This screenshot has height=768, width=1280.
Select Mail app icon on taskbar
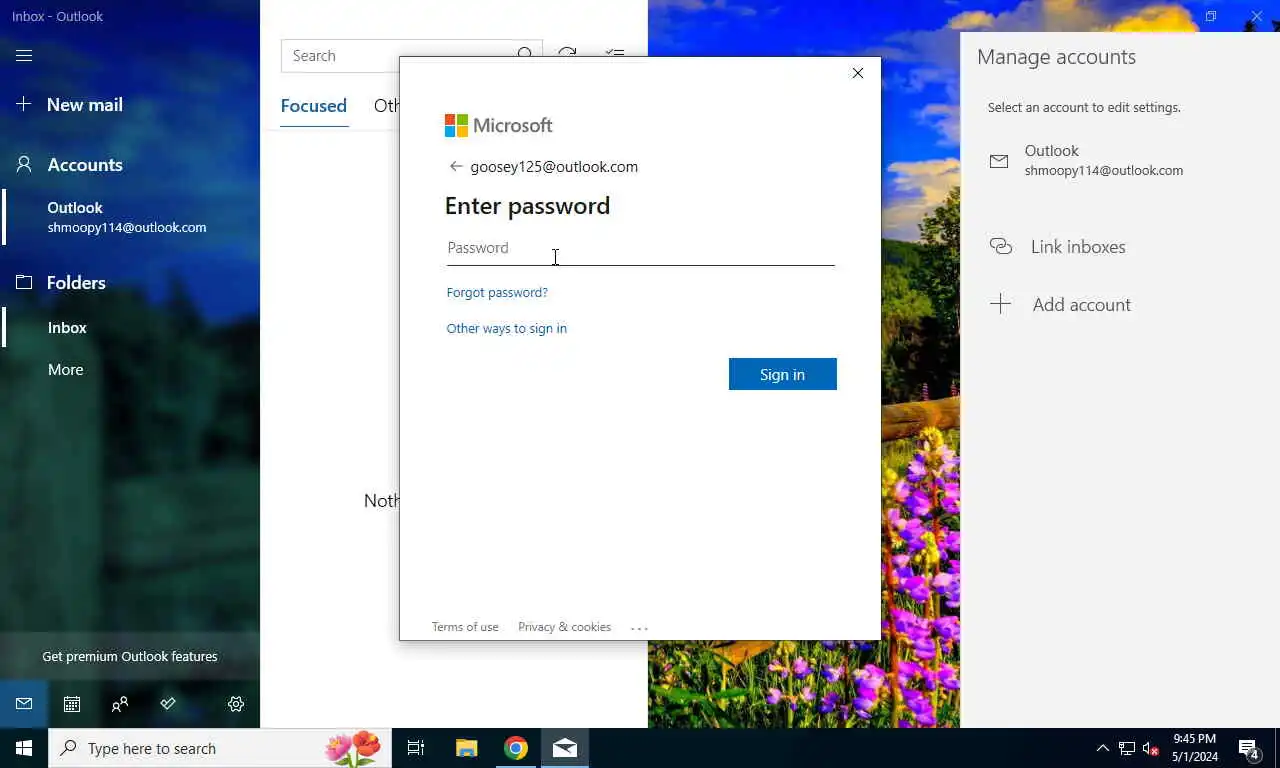pyautogui.click(x=565, y=748)
